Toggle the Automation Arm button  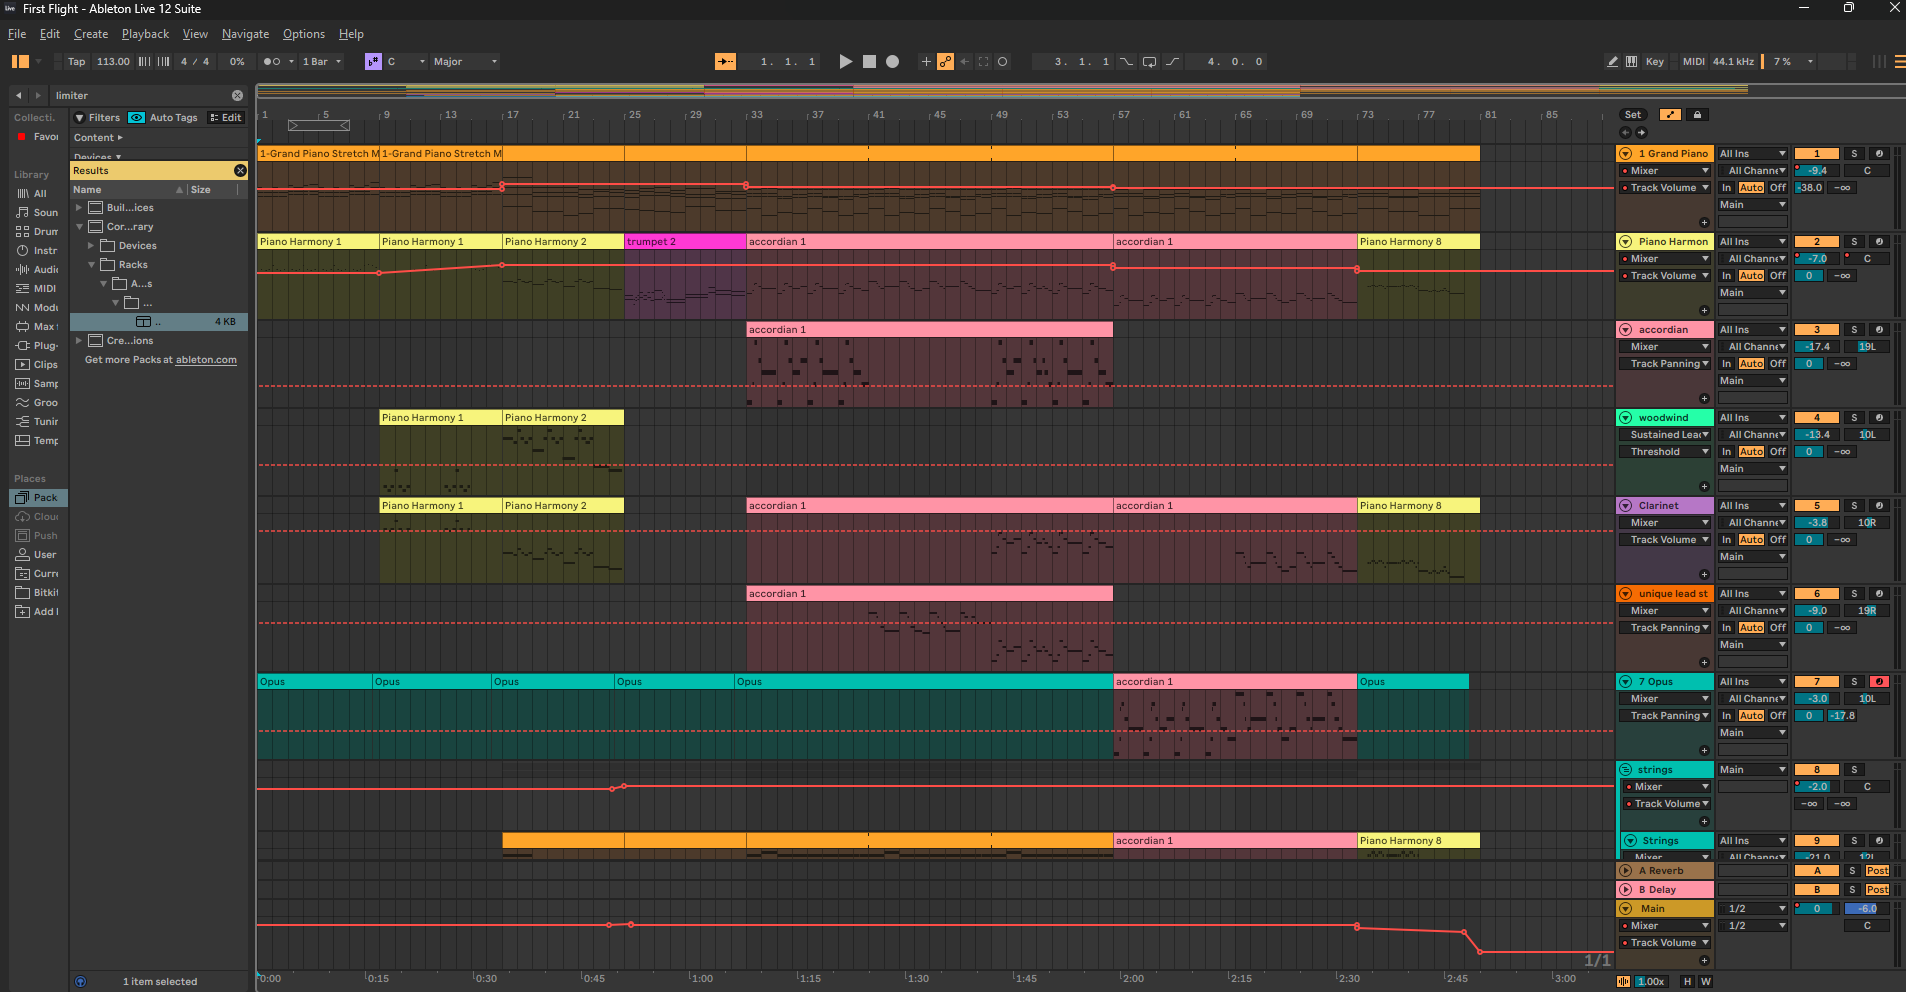click(945, 62)
